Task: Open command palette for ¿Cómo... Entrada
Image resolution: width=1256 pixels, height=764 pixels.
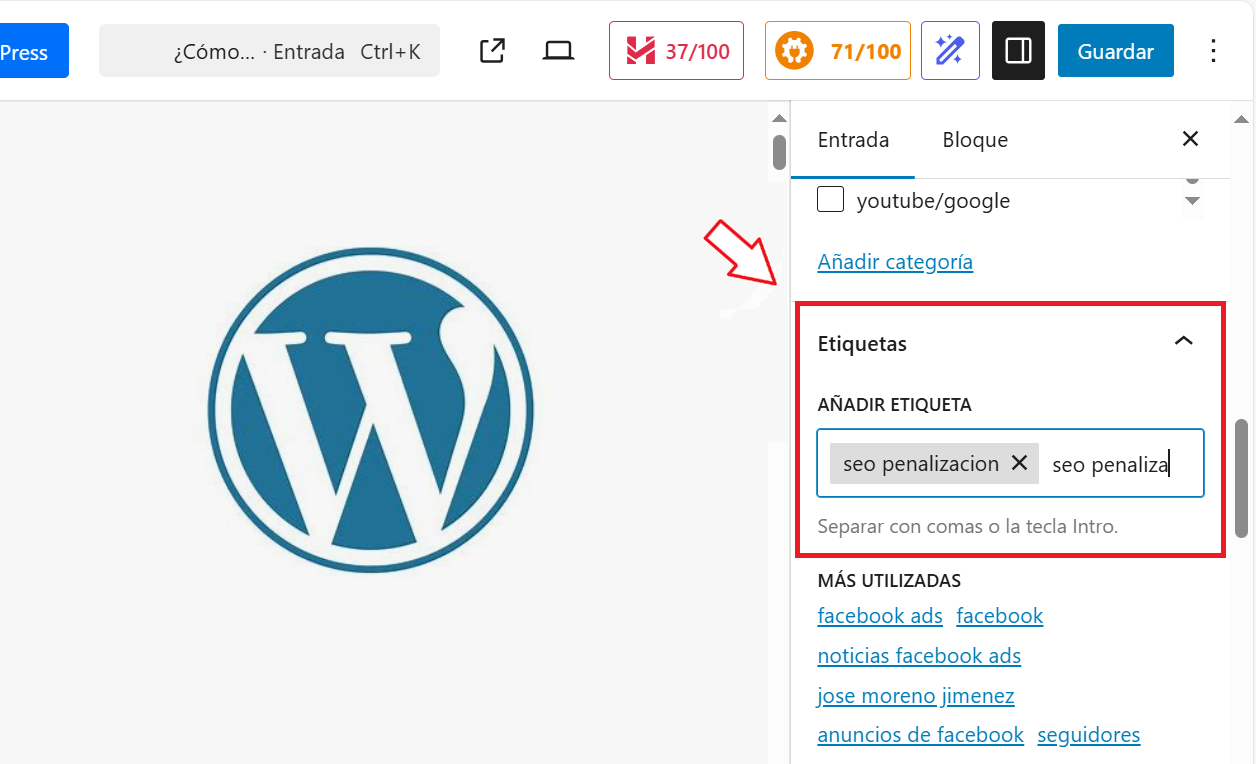Action: tap(269, 51)
